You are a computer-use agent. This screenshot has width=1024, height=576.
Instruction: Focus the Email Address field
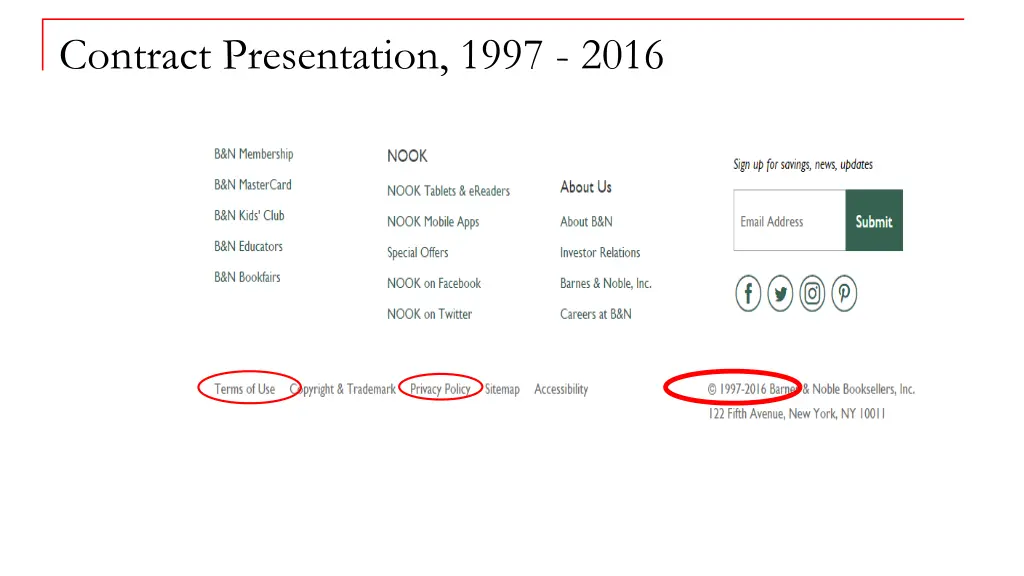[x=790, y=221]
